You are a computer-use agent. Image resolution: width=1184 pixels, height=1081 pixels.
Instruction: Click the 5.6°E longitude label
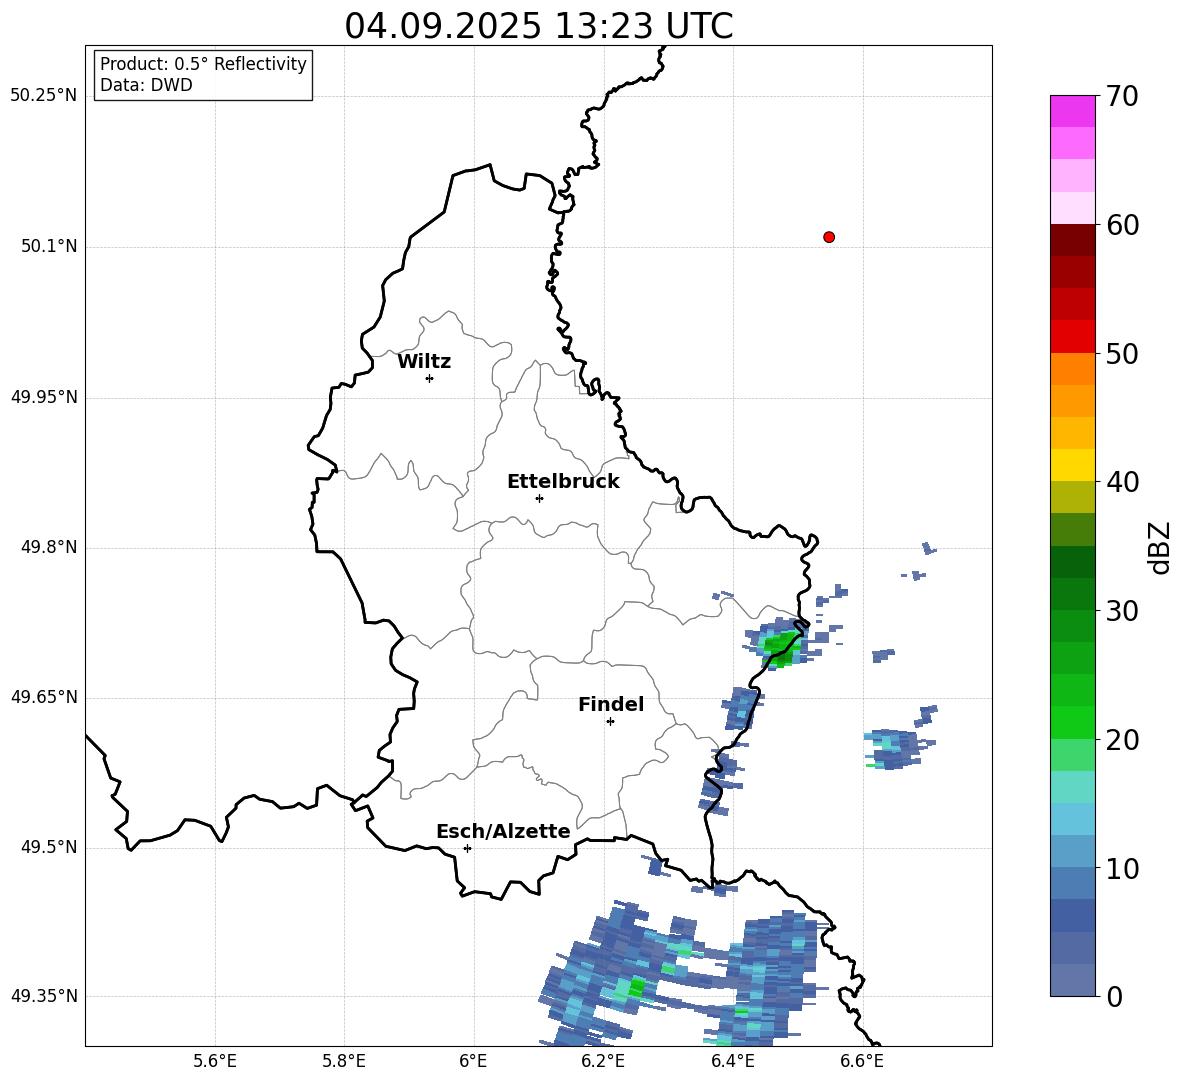click(x=215, y=1061)
